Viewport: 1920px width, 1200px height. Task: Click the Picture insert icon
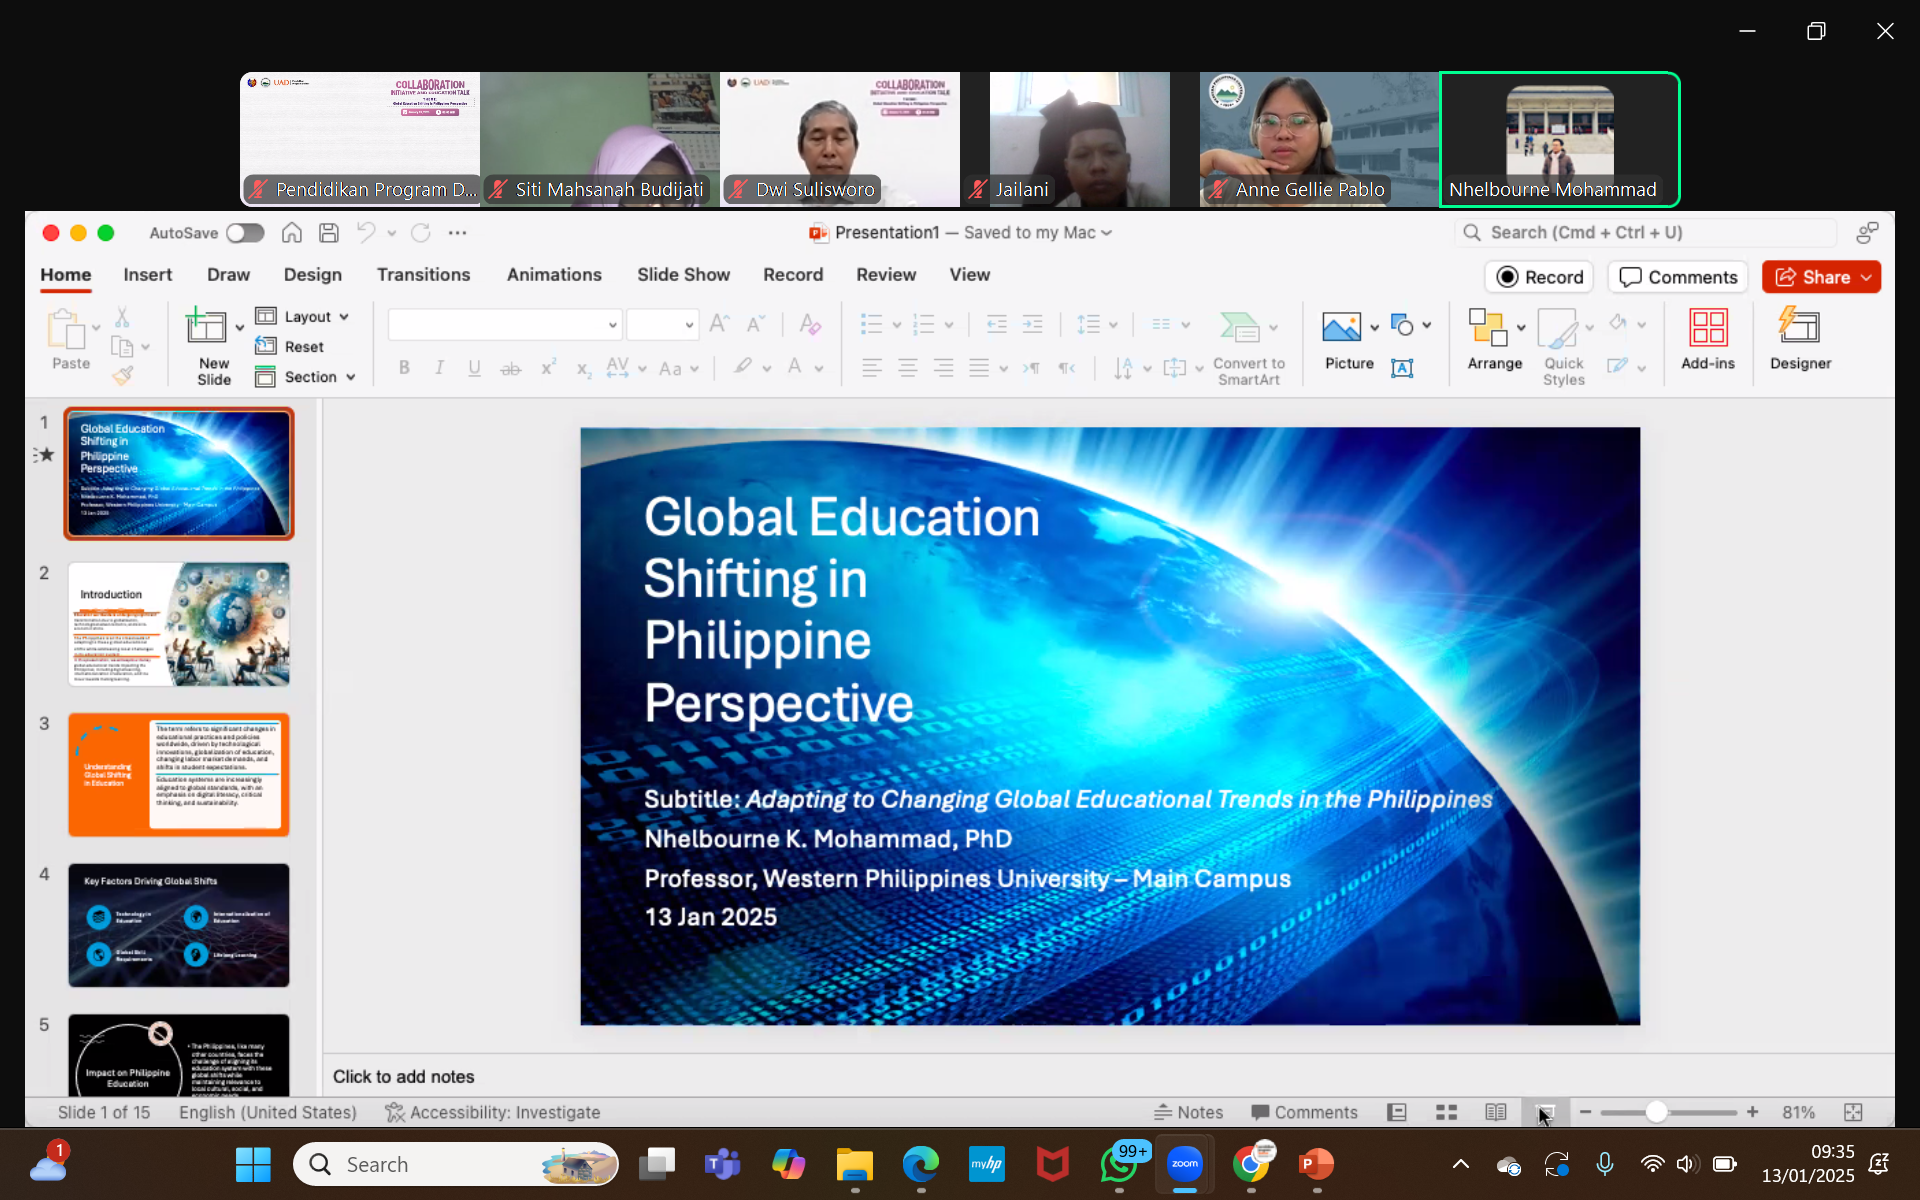[1340, 328]
